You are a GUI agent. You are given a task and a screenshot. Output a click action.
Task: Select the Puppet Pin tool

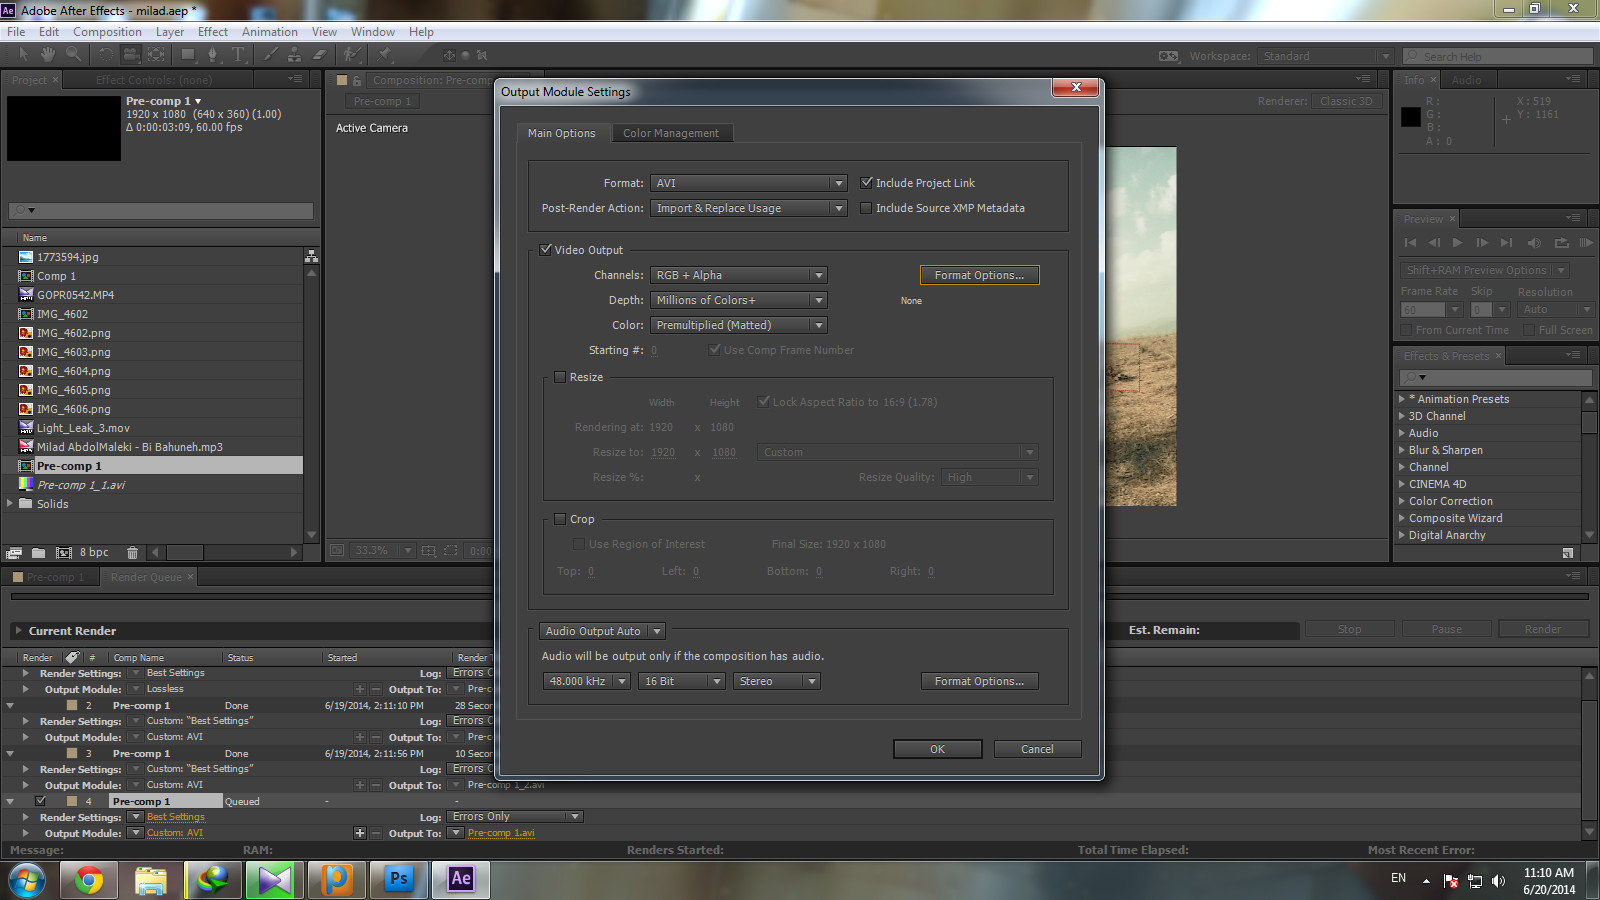[x=385, y=54]
